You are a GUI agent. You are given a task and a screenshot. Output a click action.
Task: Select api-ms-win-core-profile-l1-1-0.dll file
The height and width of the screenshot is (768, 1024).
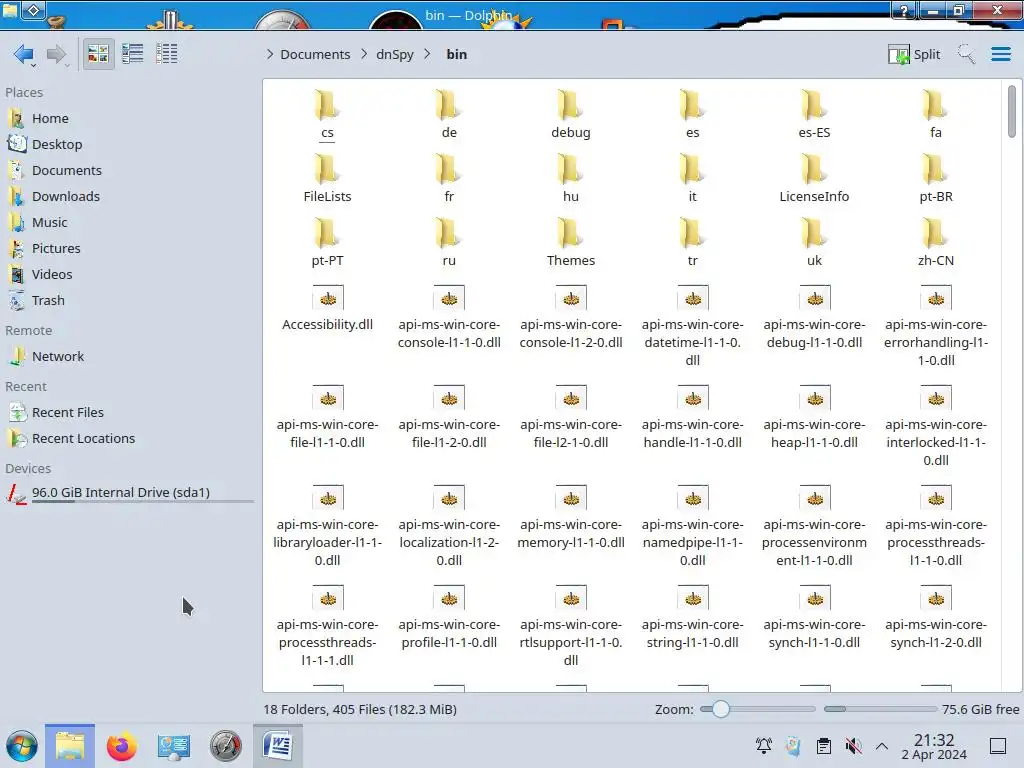pos(449,616)
